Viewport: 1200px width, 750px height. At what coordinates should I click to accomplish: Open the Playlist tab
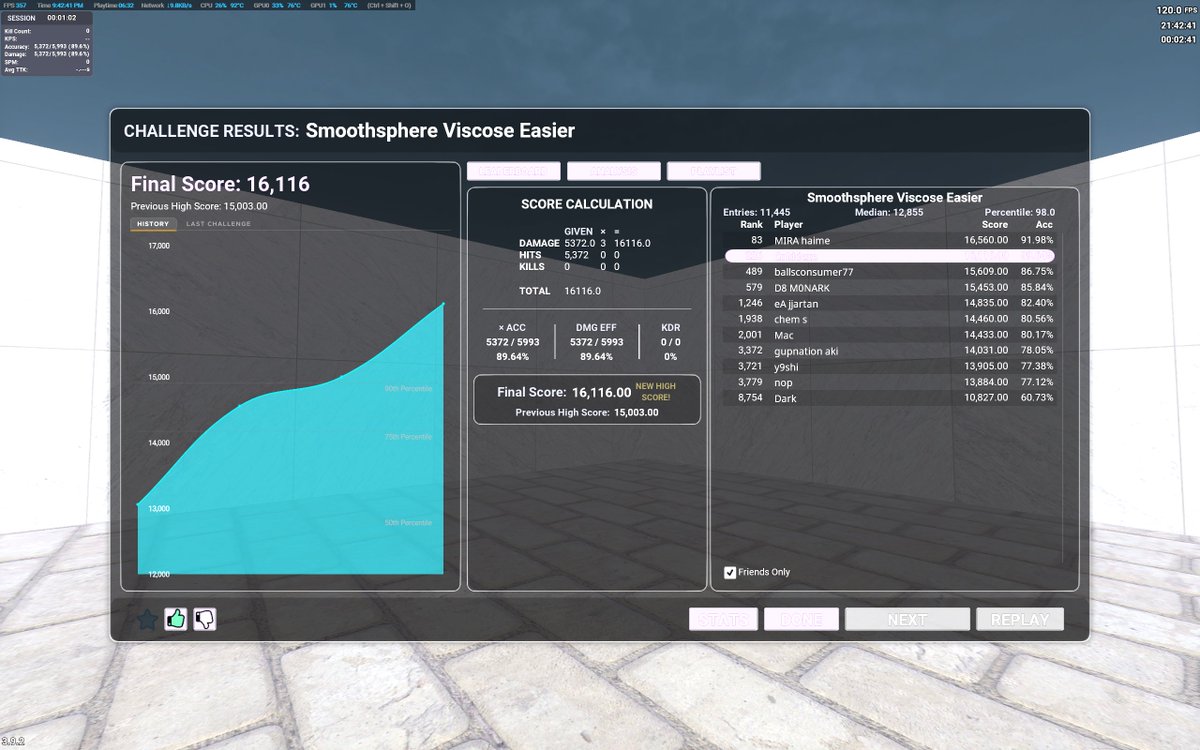tap(714, 171)
